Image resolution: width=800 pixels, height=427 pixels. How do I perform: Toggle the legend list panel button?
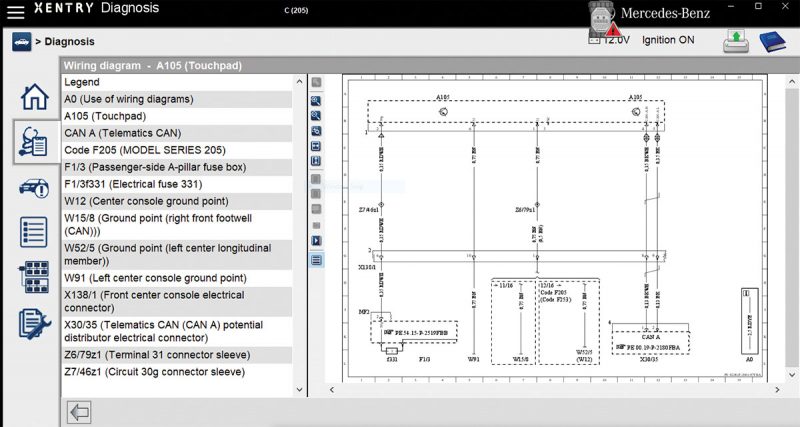[316, 260]
